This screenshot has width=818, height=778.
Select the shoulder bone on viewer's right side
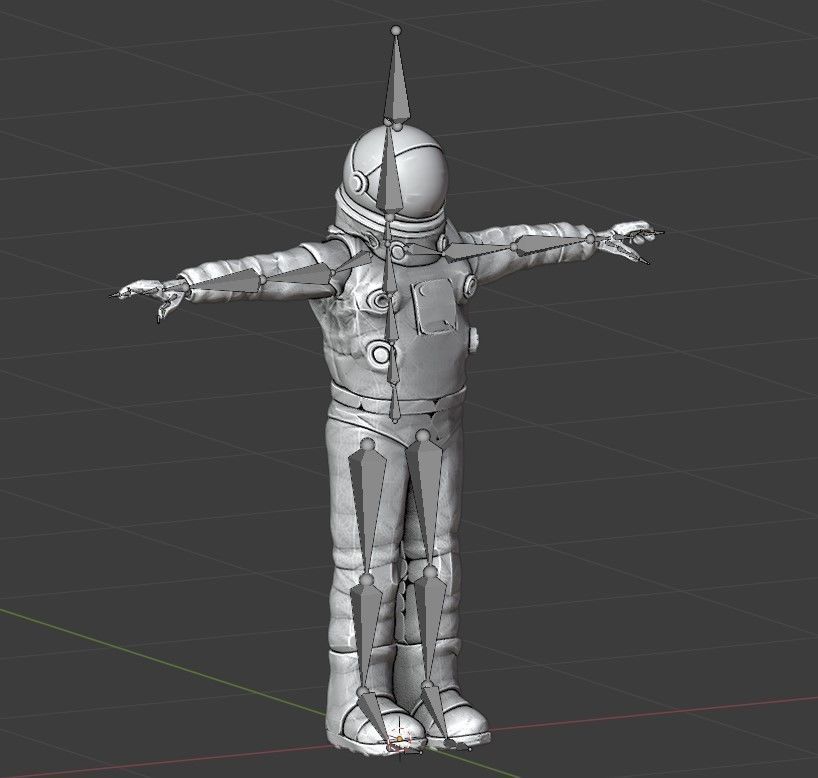tap(425, 249)
